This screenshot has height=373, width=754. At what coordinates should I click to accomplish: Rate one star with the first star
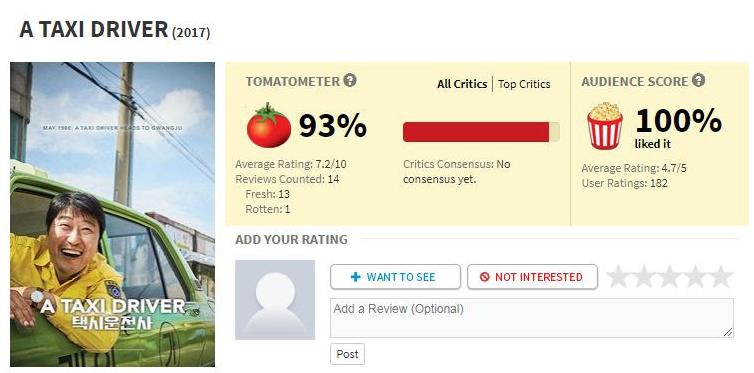[x=617, y=277]
